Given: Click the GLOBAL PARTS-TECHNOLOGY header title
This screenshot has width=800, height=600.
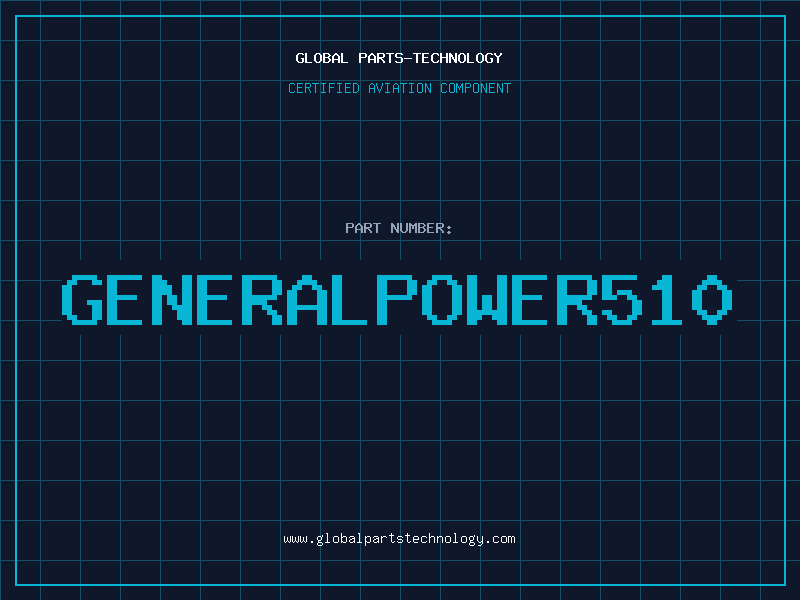Looking at the screenshot, I should (399, 58).
